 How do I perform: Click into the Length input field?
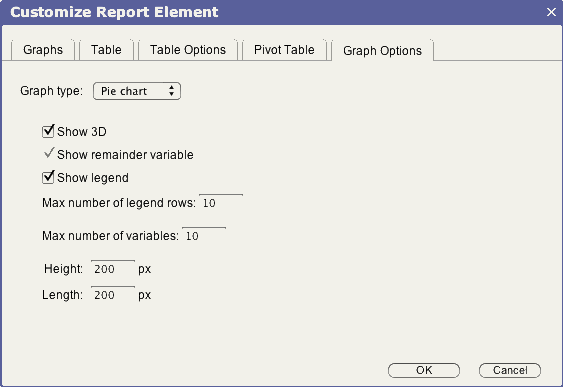[113, 295]
